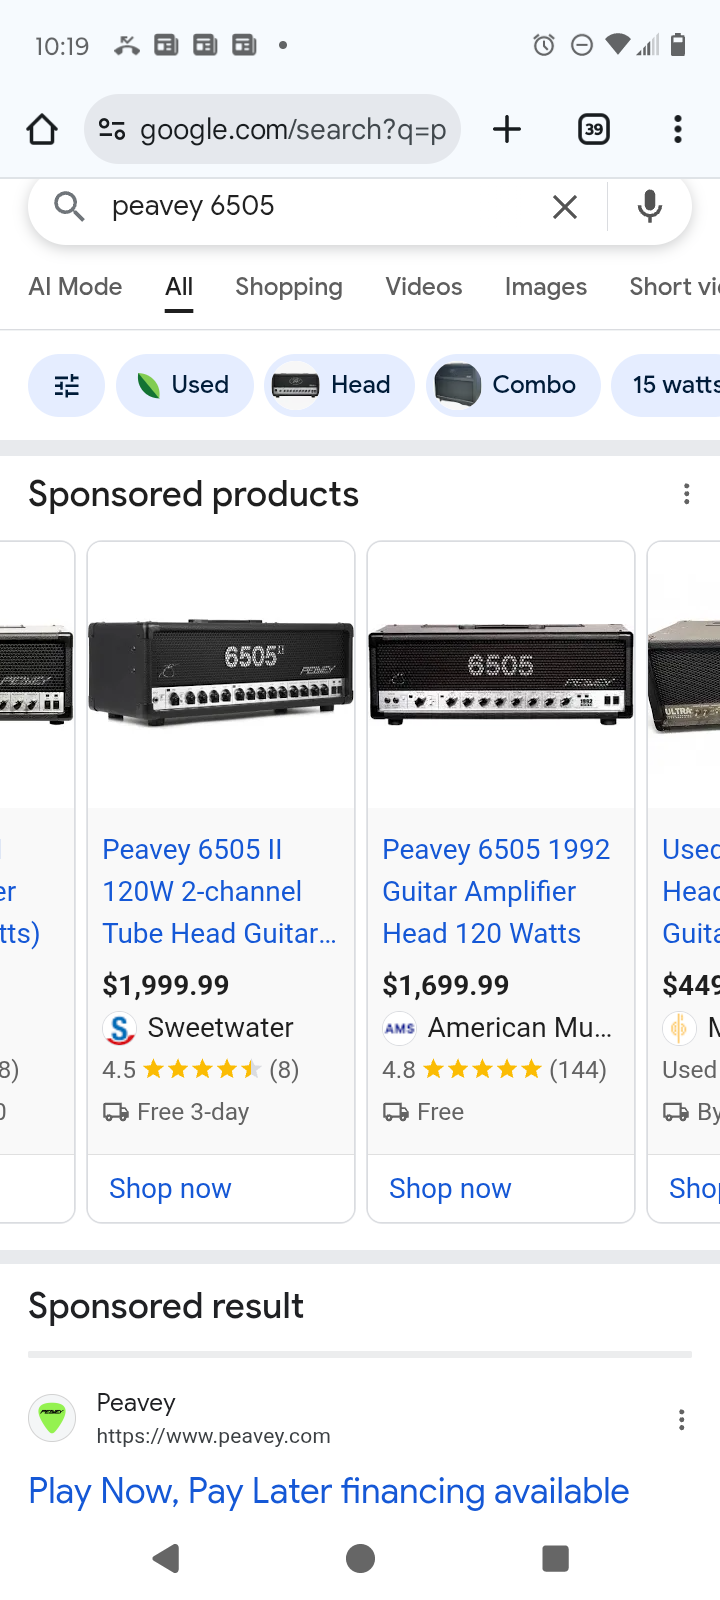
Task: Tap Shop now under Sweetwater listing
Action: click(171, 1188)
